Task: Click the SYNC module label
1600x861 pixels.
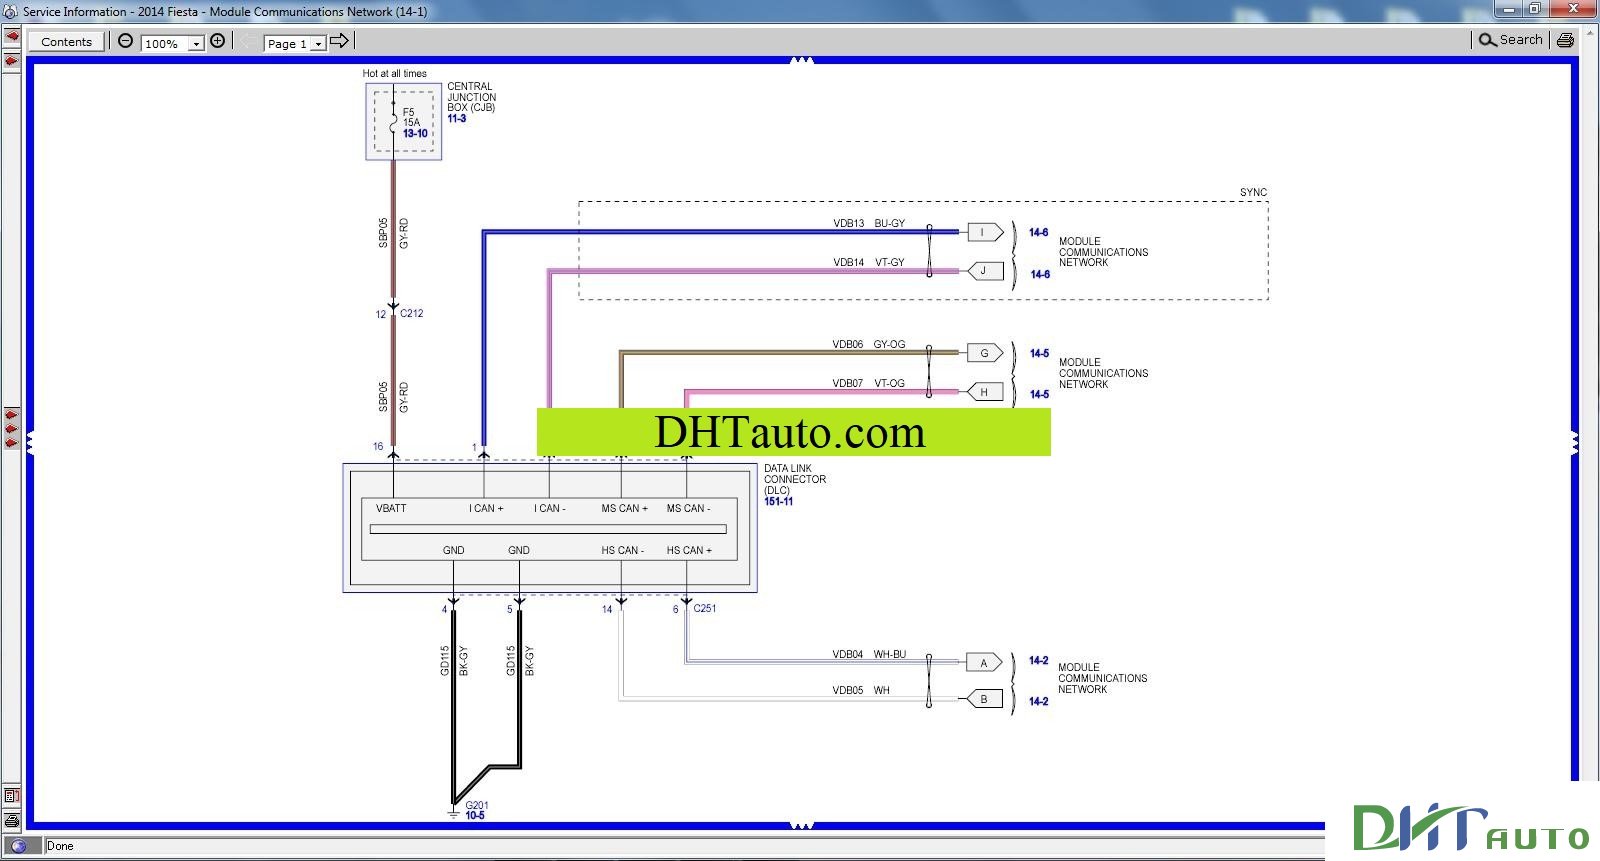Action: [x=1253, y=192]
